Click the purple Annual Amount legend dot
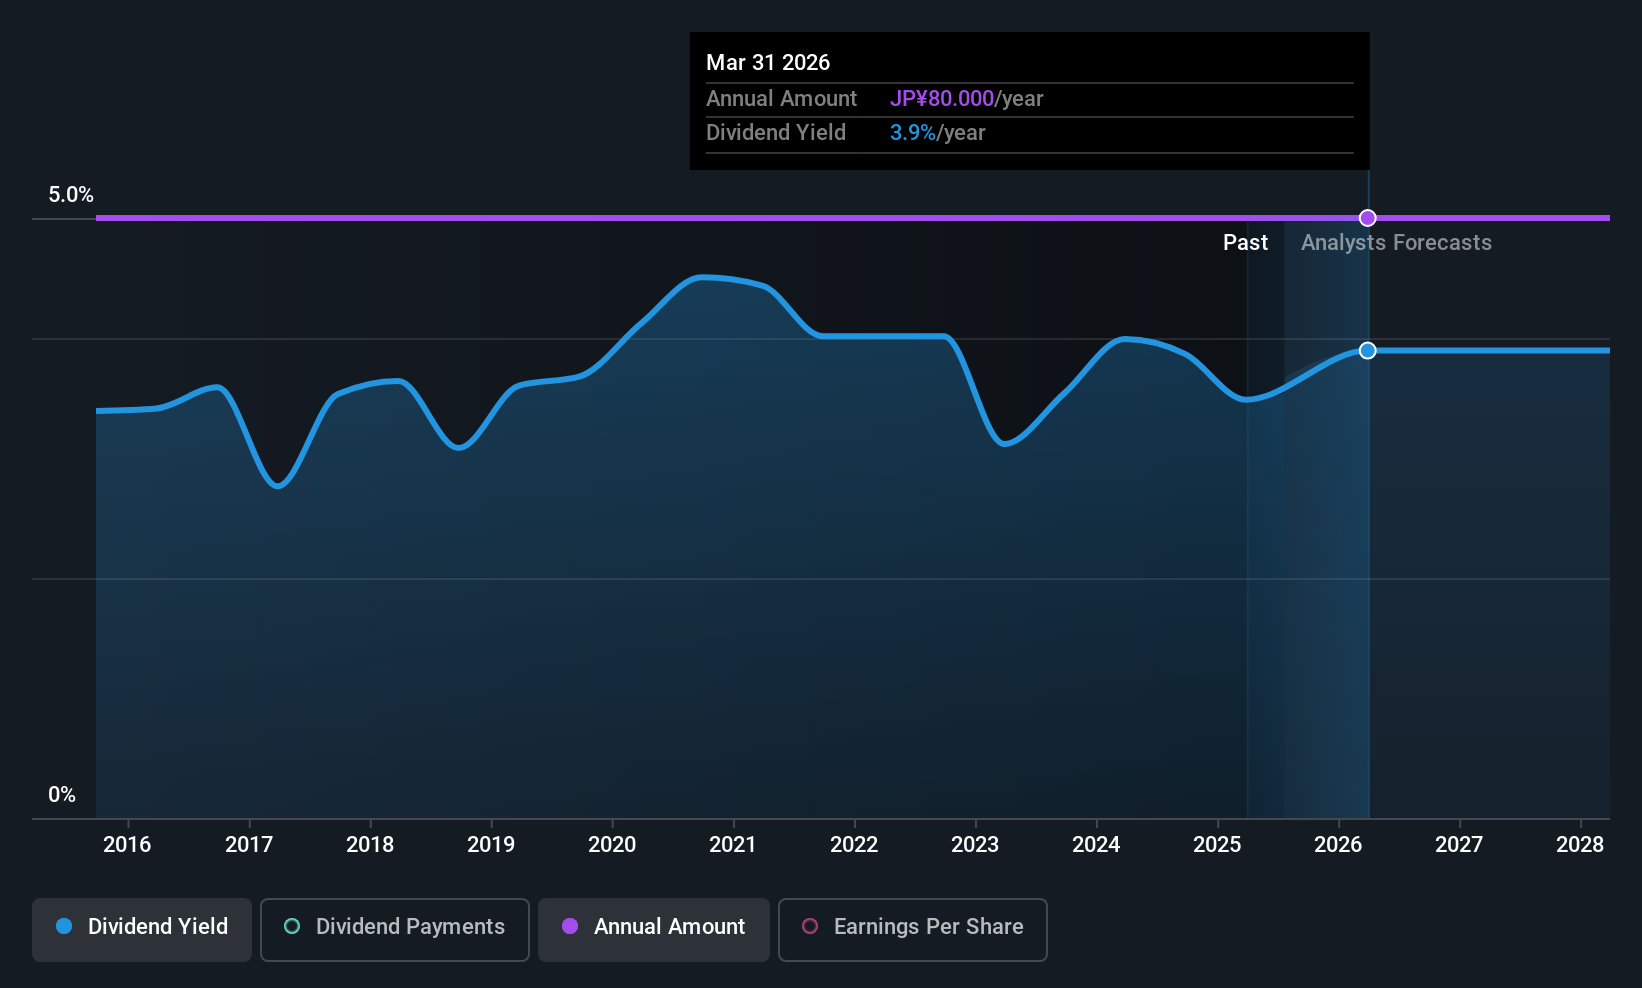This screenshot has height=988, width=1642. click(x=570, y=926)
